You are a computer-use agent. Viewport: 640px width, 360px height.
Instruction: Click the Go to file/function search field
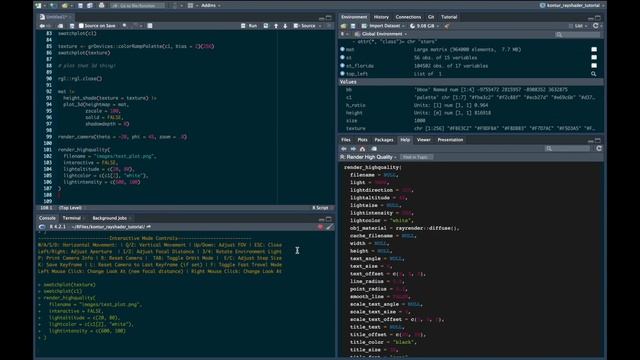(138, 5)
